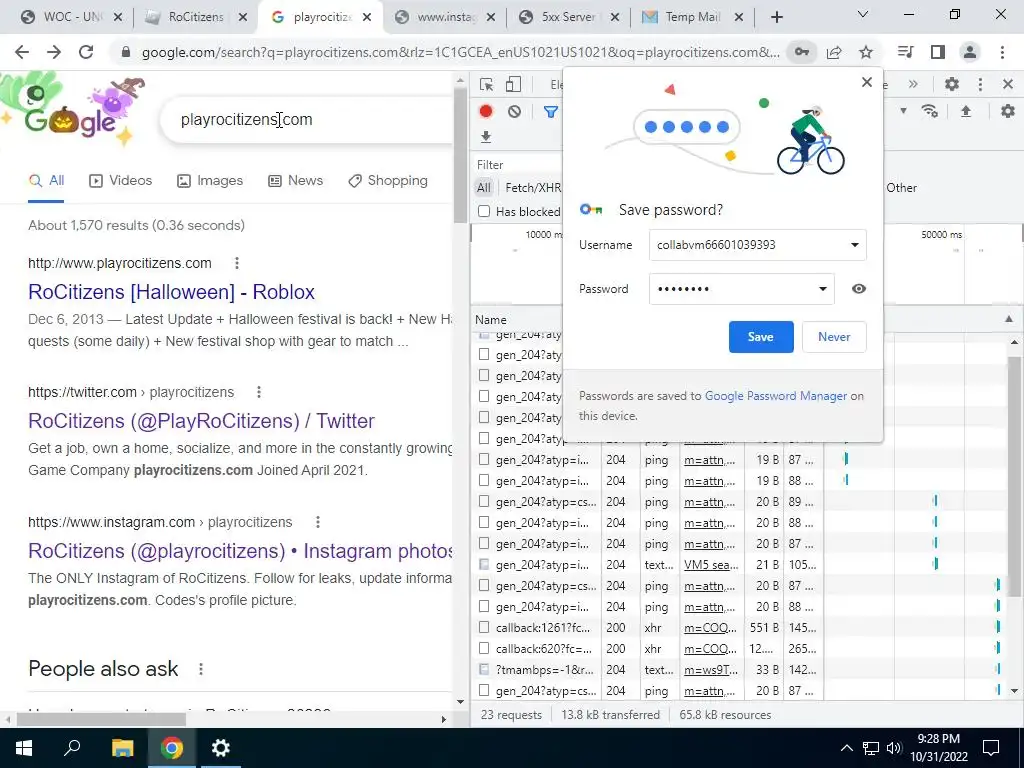1024x768 pixels.
Task: Open the tab search chevron
Action: (863, 14)
